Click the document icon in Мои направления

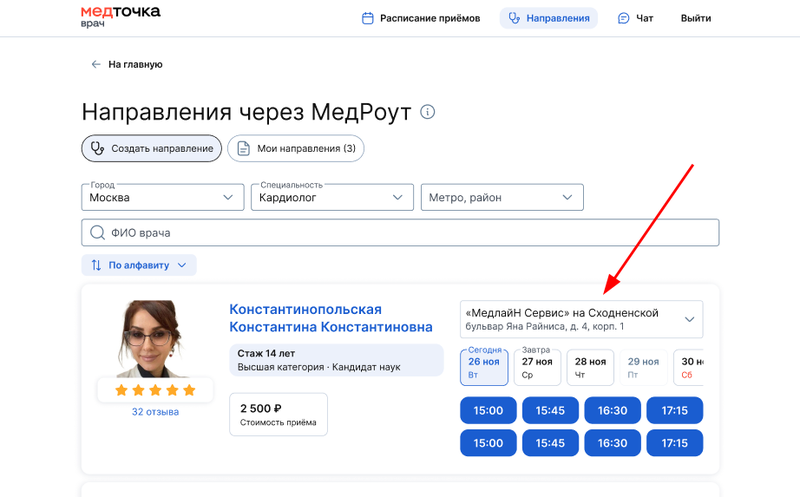pyautogui.click(x=244, y=148)
